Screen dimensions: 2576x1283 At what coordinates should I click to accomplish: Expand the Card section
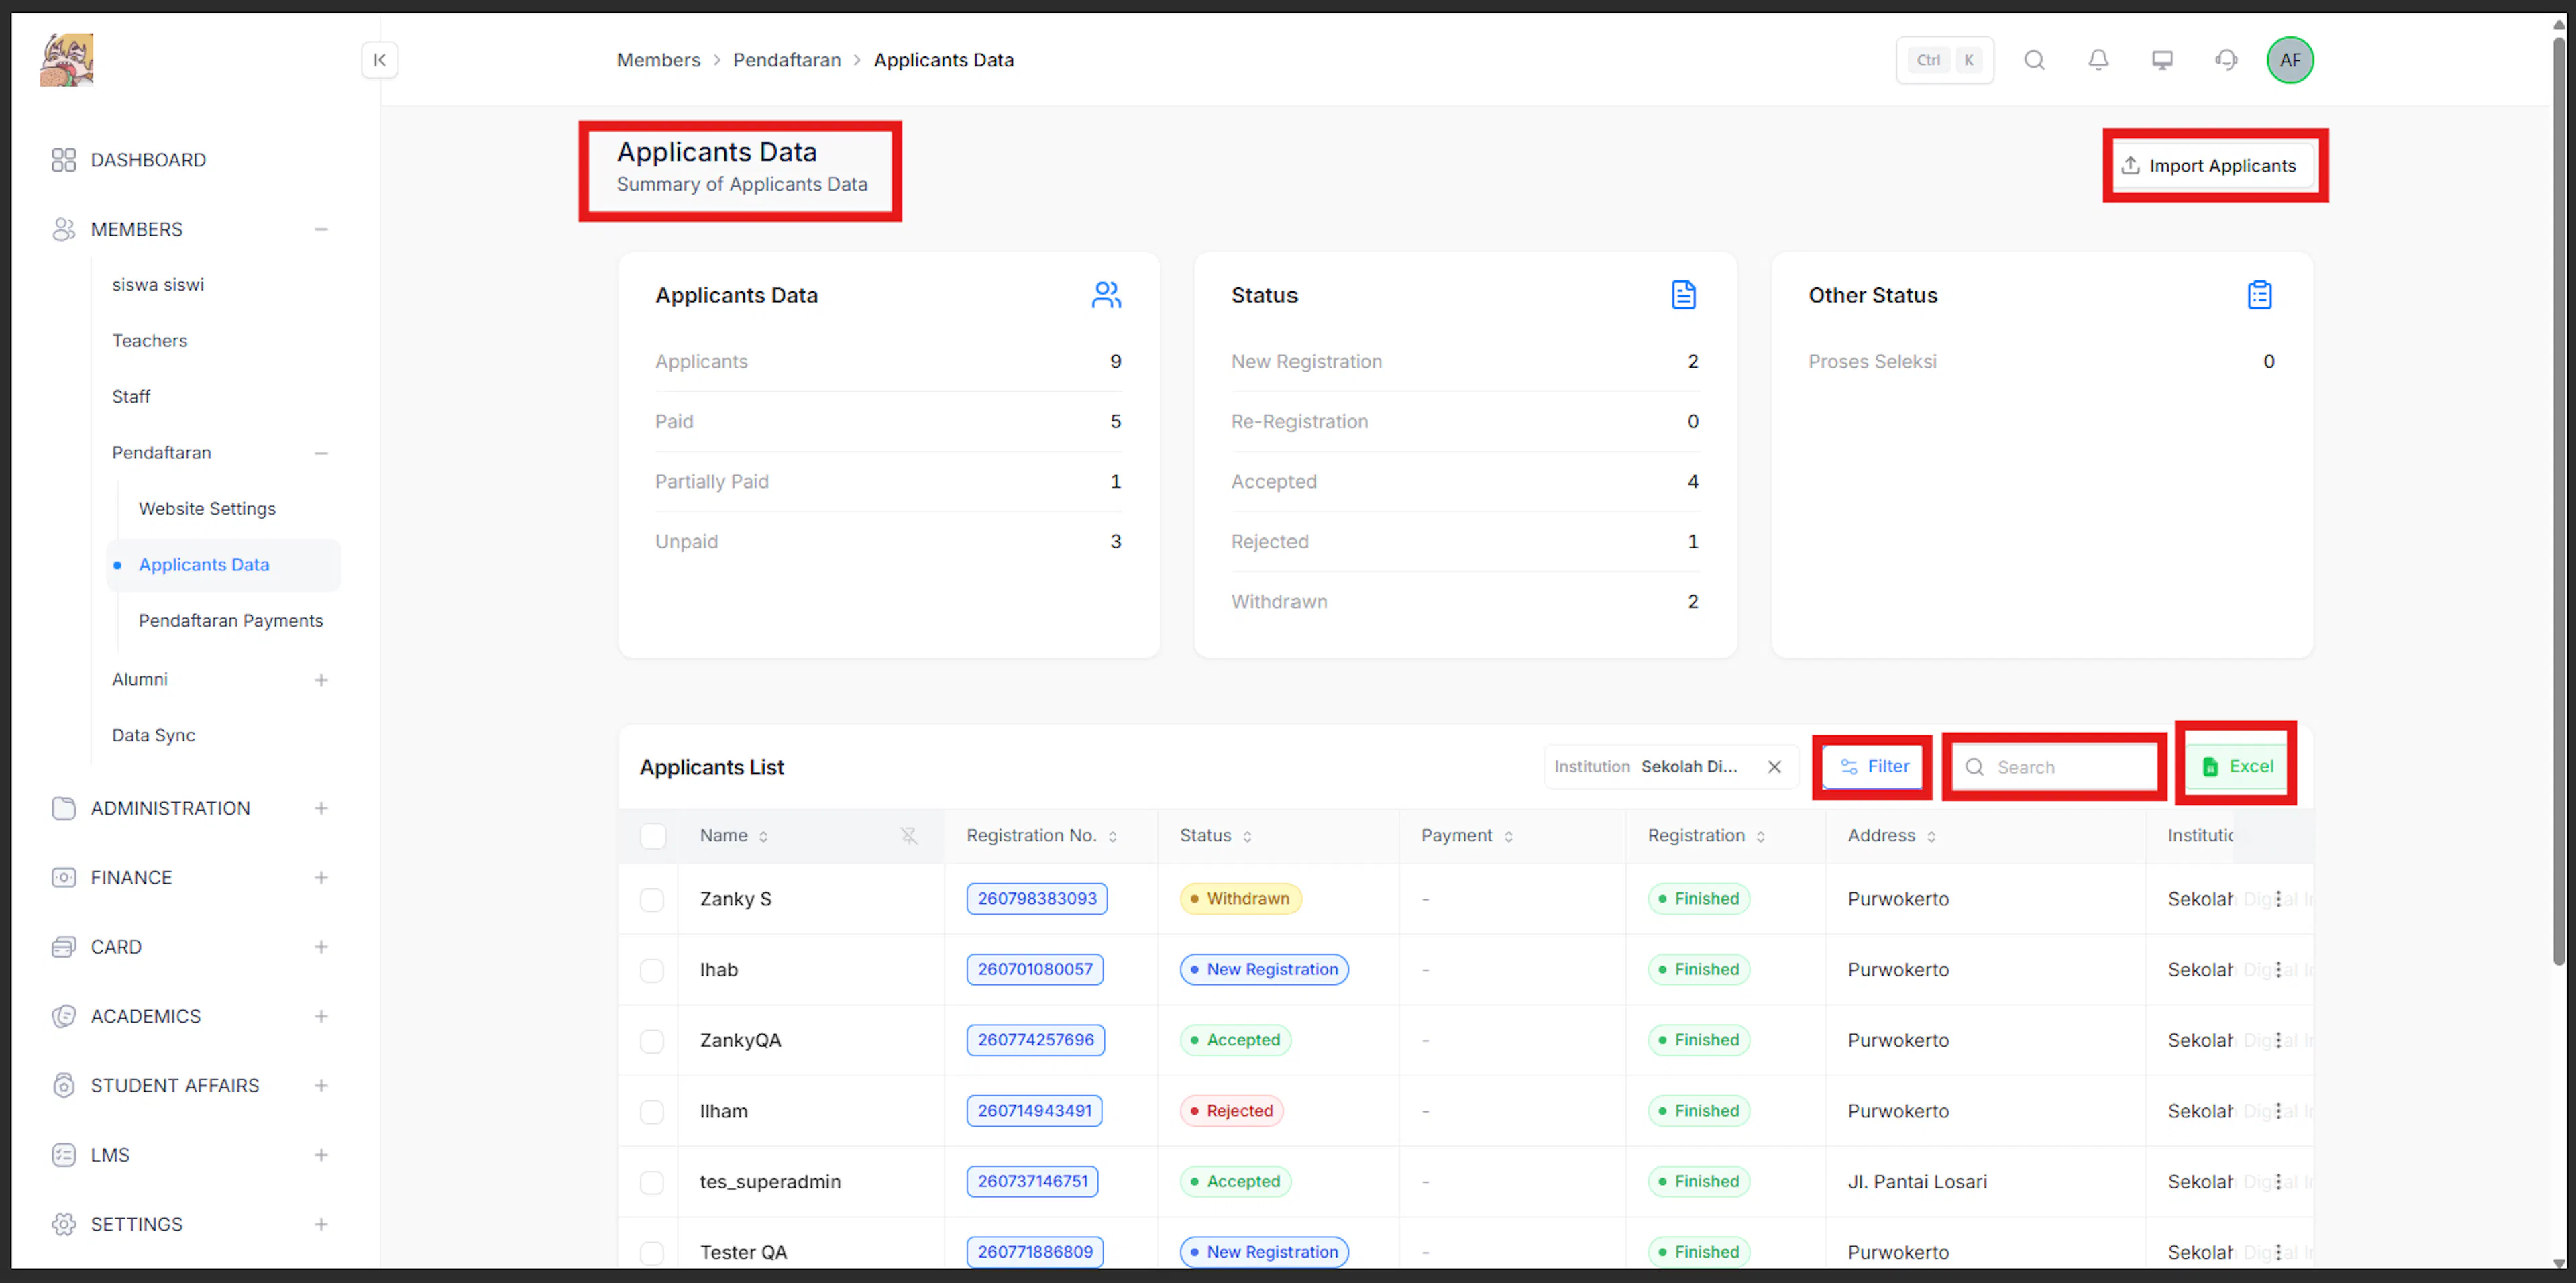[321, 946]
